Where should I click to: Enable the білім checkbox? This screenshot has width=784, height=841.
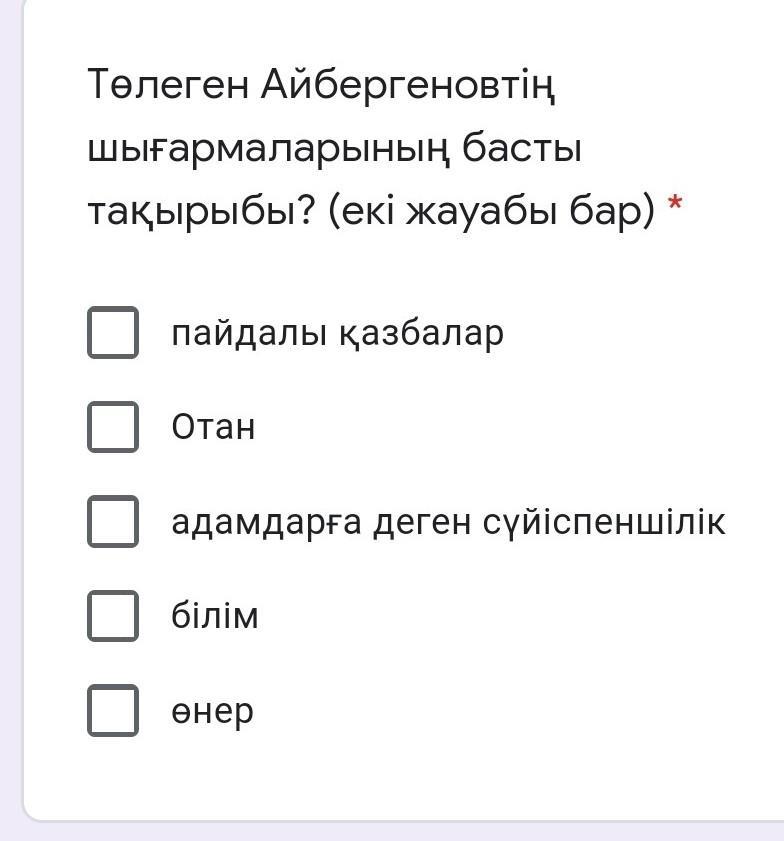click(112, 615)
